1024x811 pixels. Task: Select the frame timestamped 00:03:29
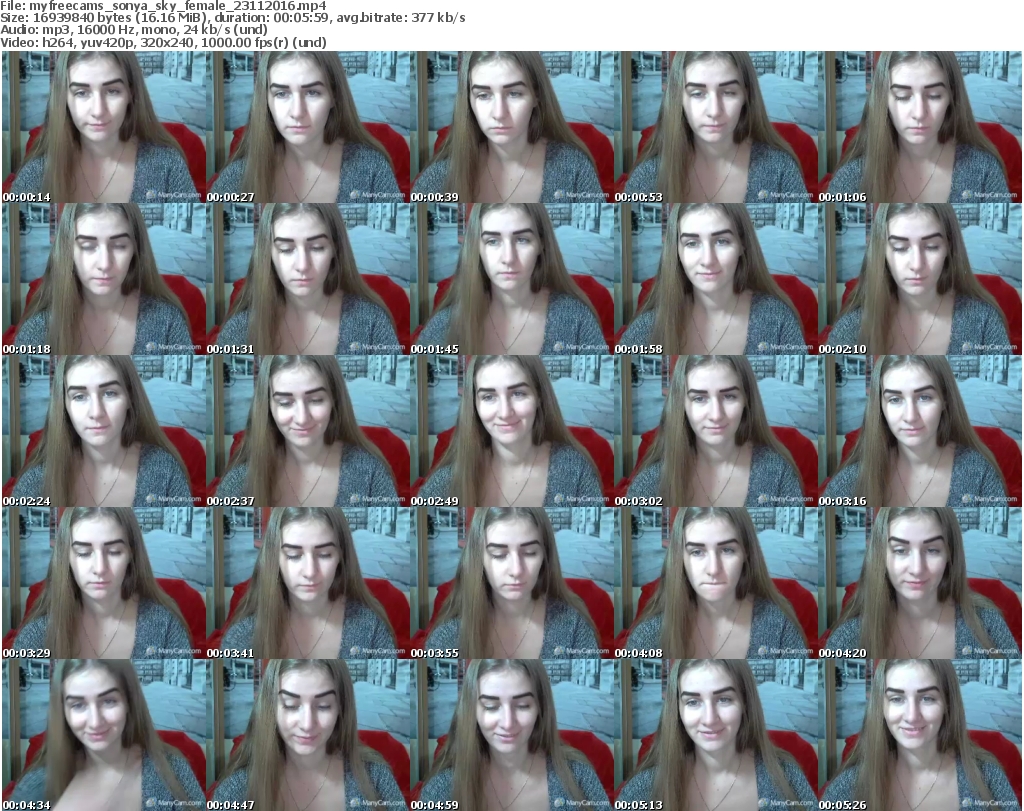pyautogui.click(x=103, y=583)
